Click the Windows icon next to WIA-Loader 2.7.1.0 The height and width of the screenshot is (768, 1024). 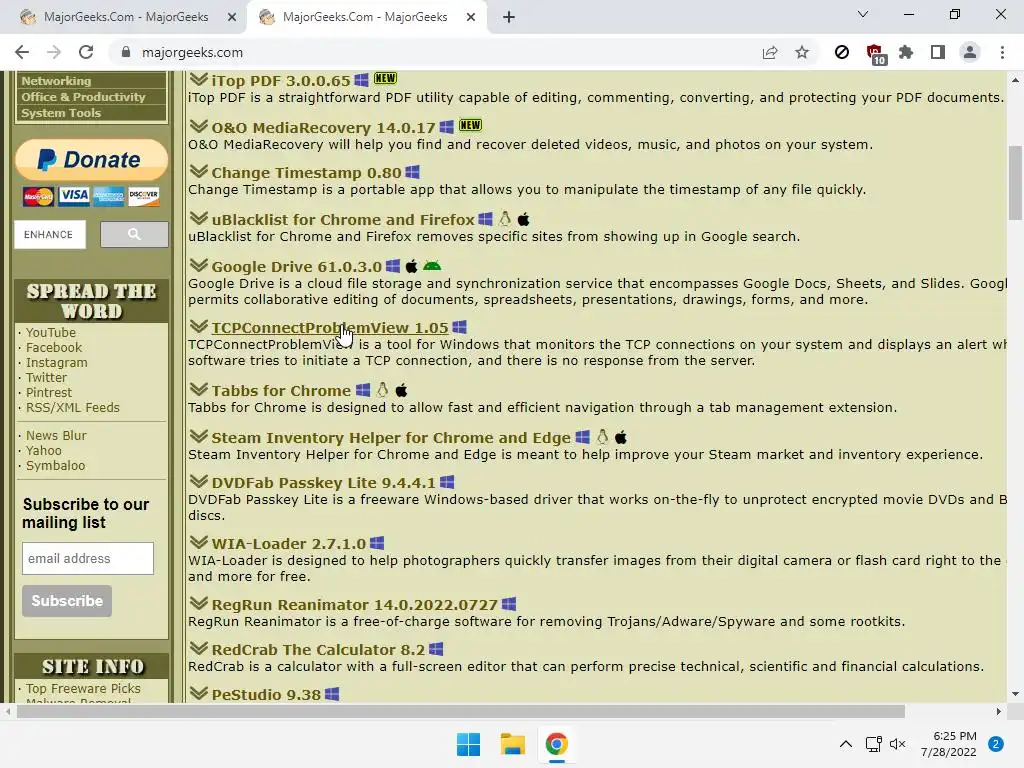coord(377,543)
